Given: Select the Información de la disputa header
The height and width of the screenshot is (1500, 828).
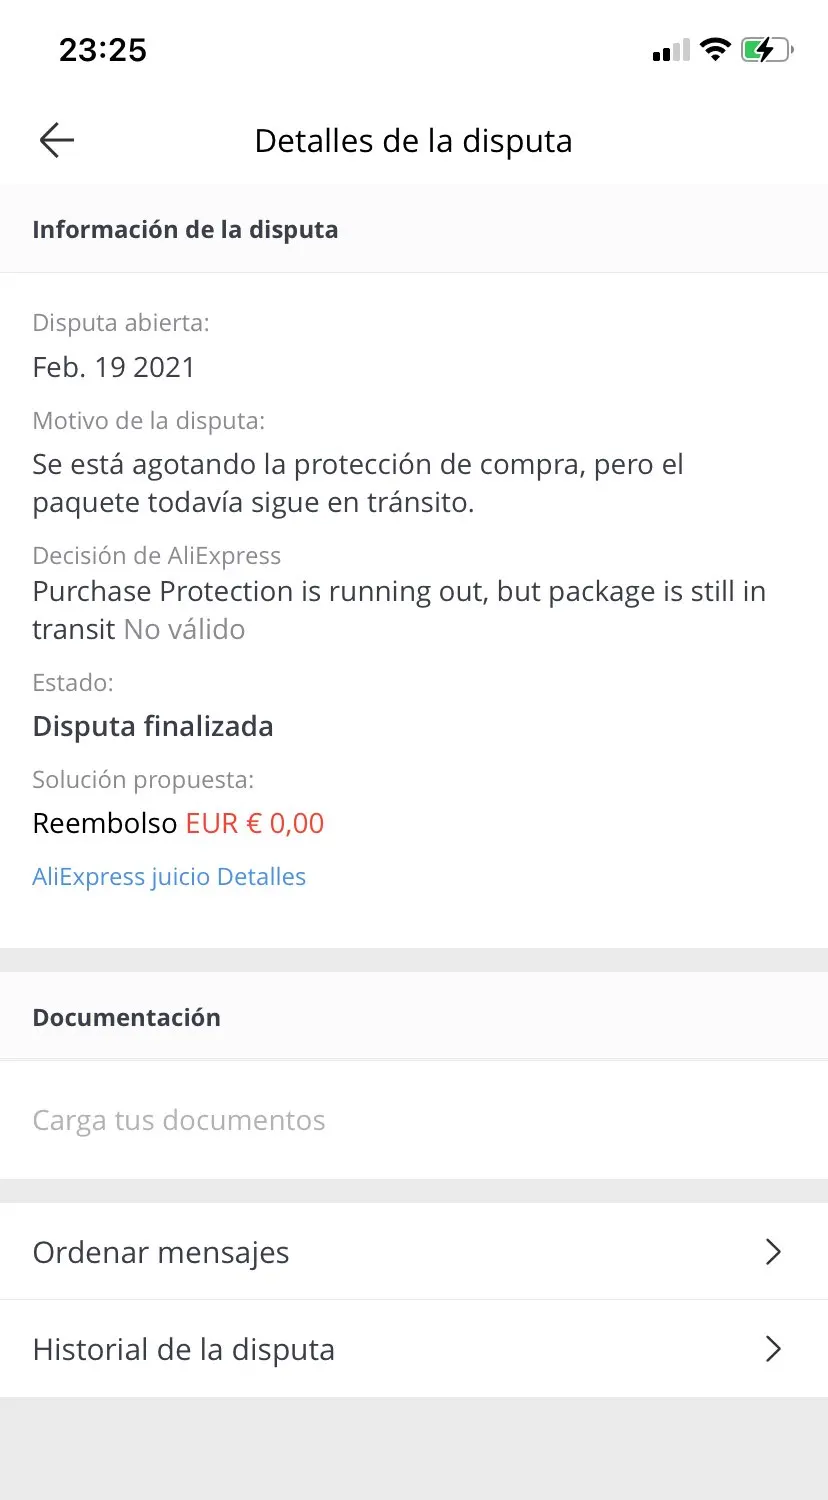Looking at the screenshot, I should [x=185, y=229].
